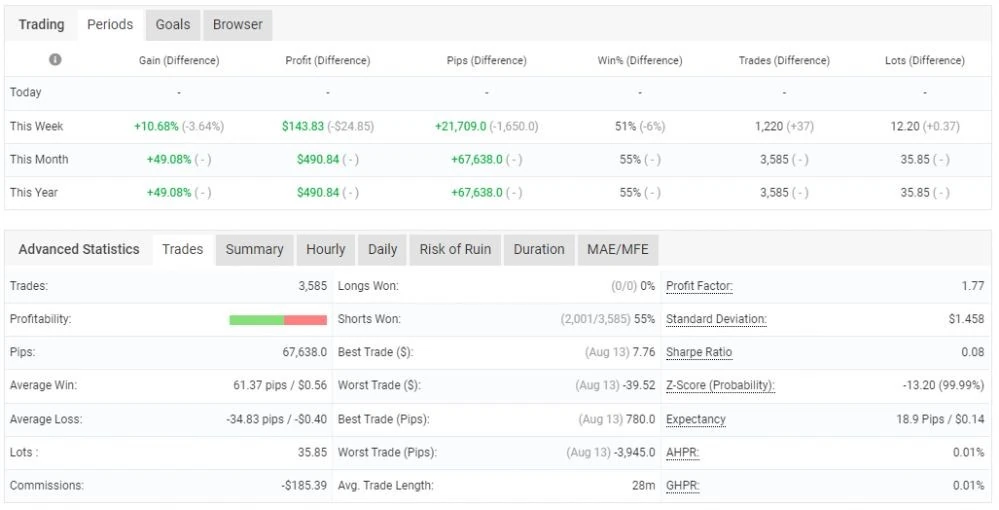Click the info icon in Periods header

[x=55, y=59]
